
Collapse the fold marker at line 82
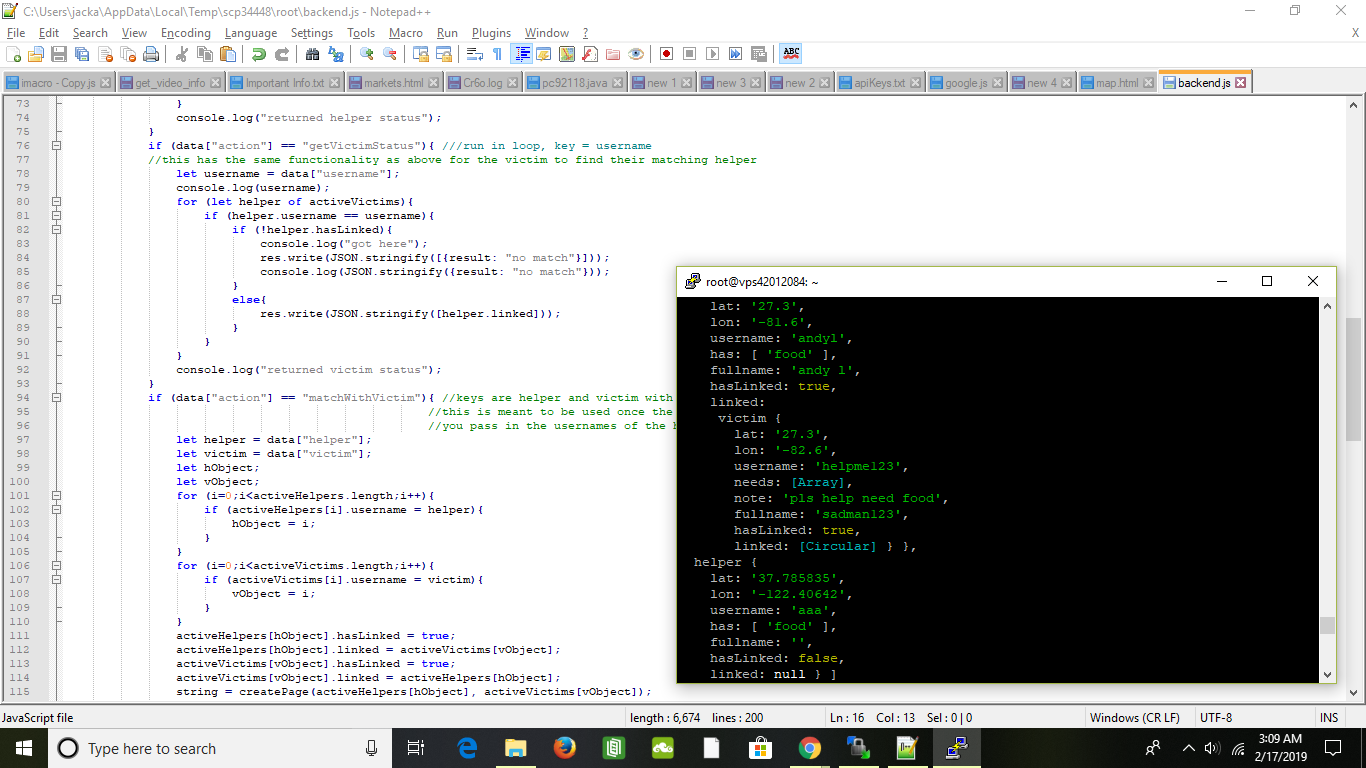pos(57,230)
